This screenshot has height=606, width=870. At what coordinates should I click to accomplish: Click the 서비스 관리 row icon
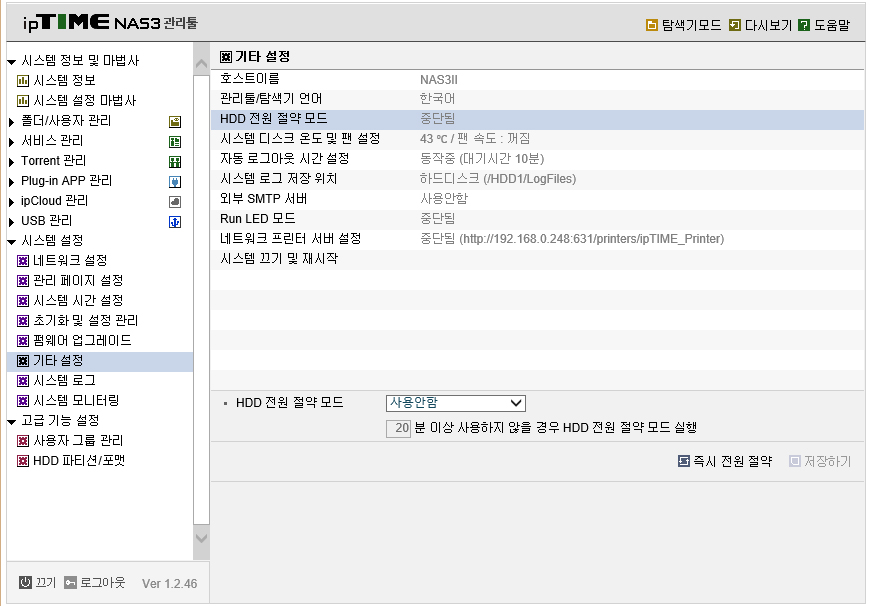(x=175, y=142)
